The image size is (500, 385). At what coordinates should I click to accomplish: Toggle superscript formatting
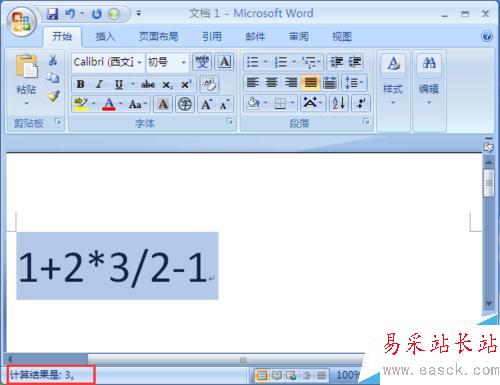pos(186,84)
